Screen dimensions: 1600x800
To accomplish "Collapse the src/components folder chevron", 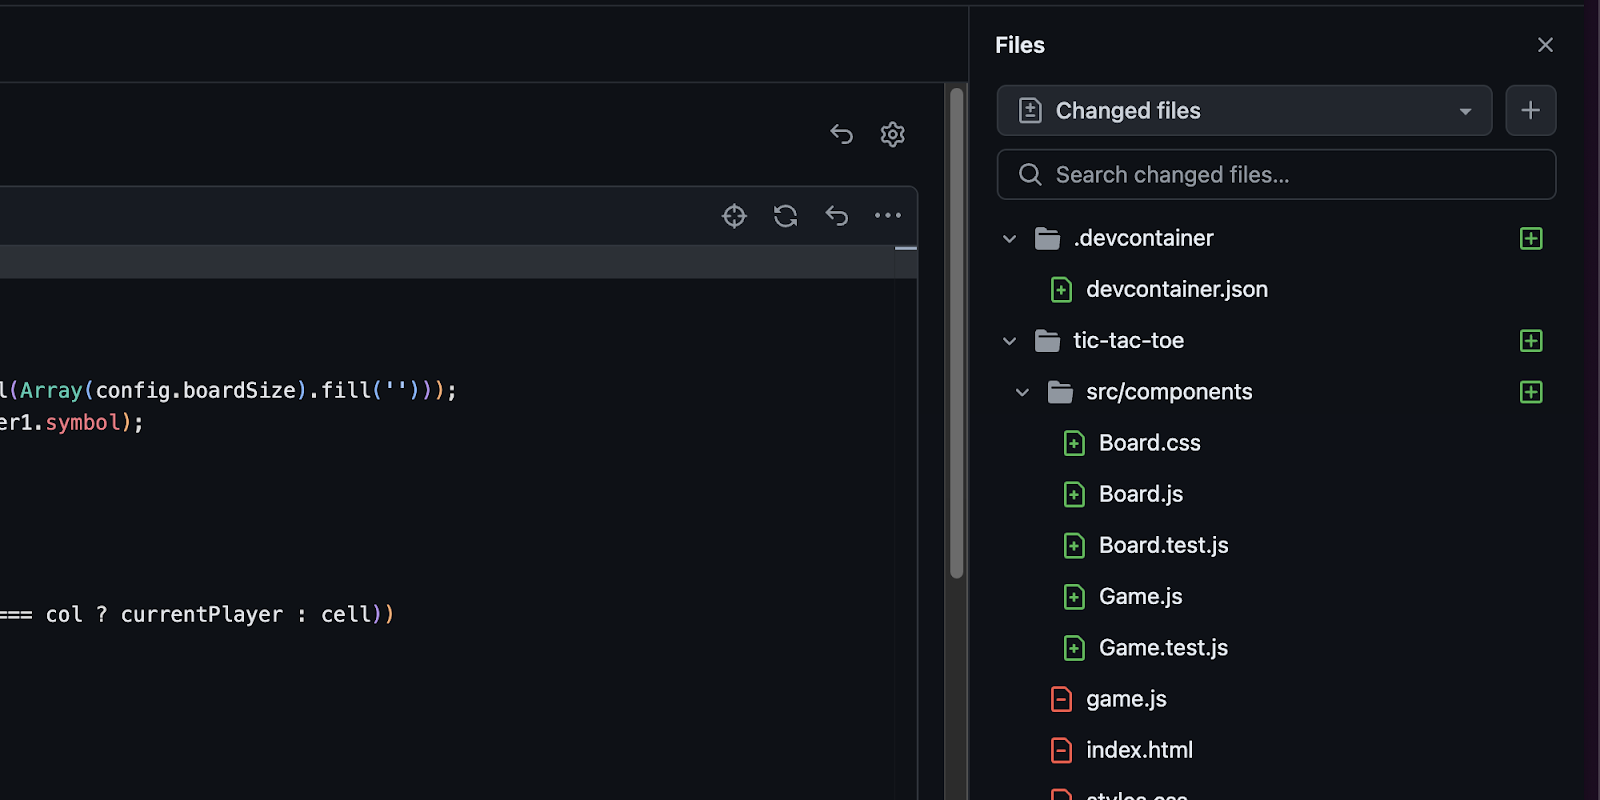I will coord(1022,392).
